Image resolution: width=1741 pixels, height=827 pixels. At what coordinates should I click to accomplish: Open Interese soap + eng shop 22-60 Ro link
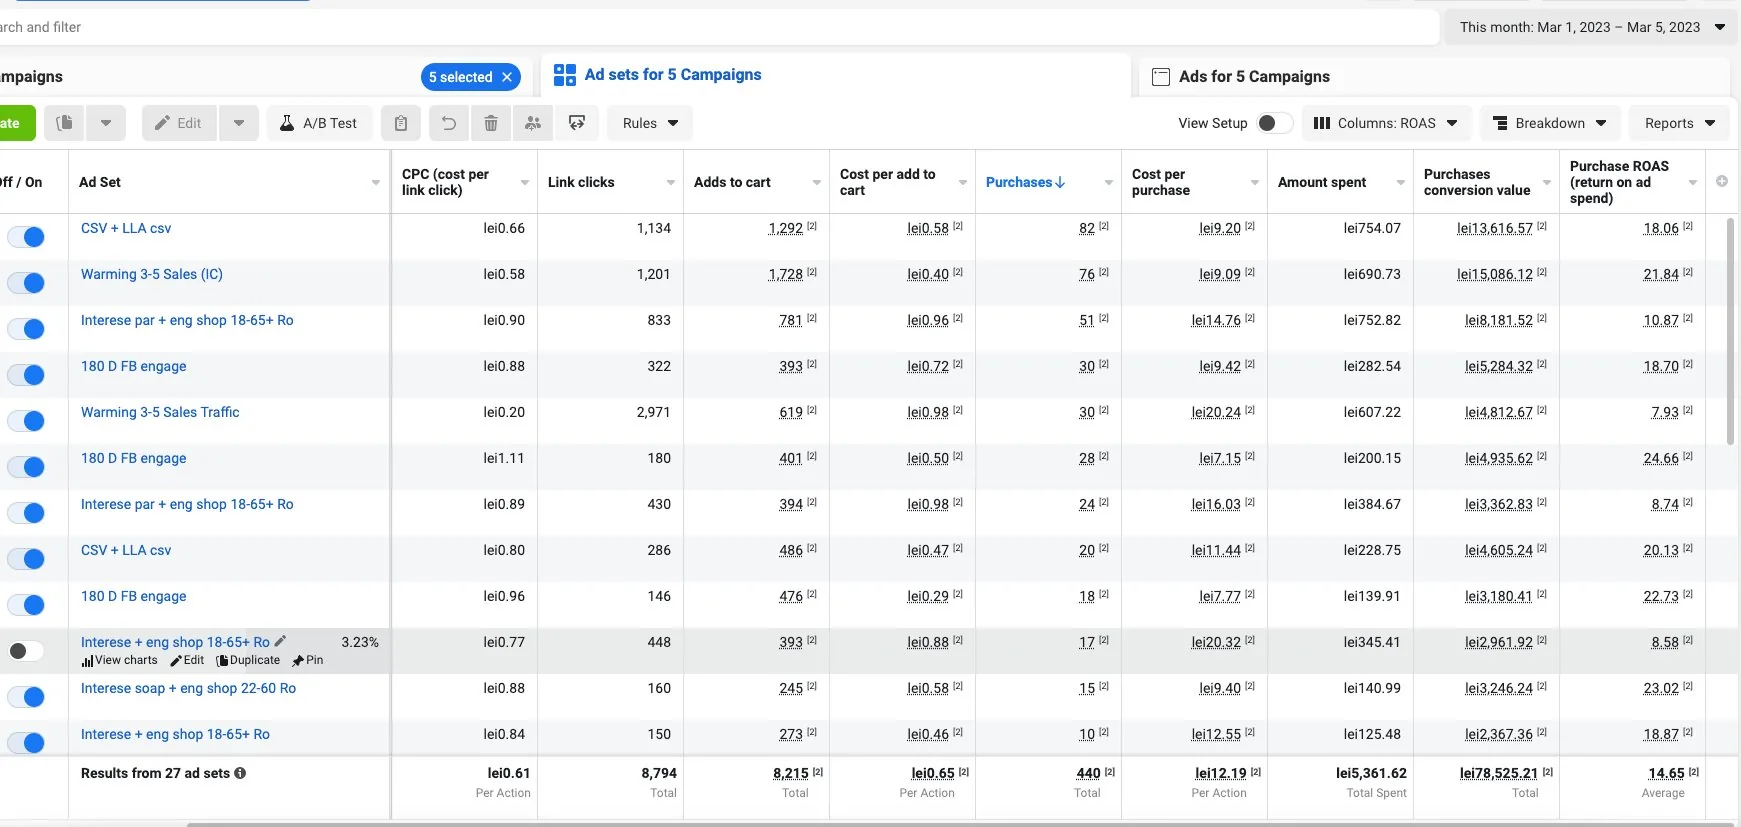[188, 688]
